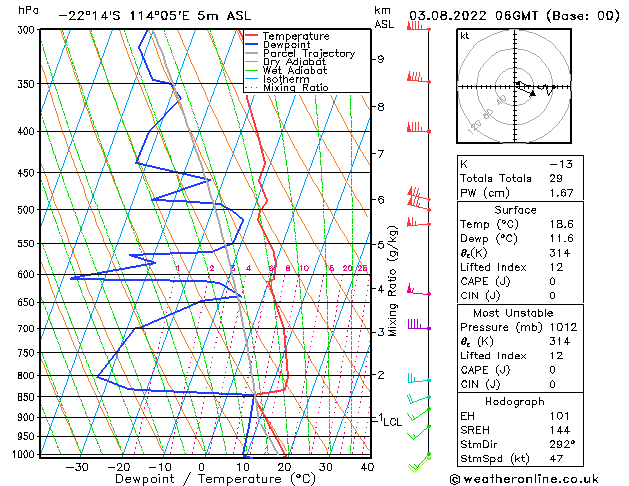Click the 850 hPa pressure axis label
This screenshot has width=629, height=486.
27,397
